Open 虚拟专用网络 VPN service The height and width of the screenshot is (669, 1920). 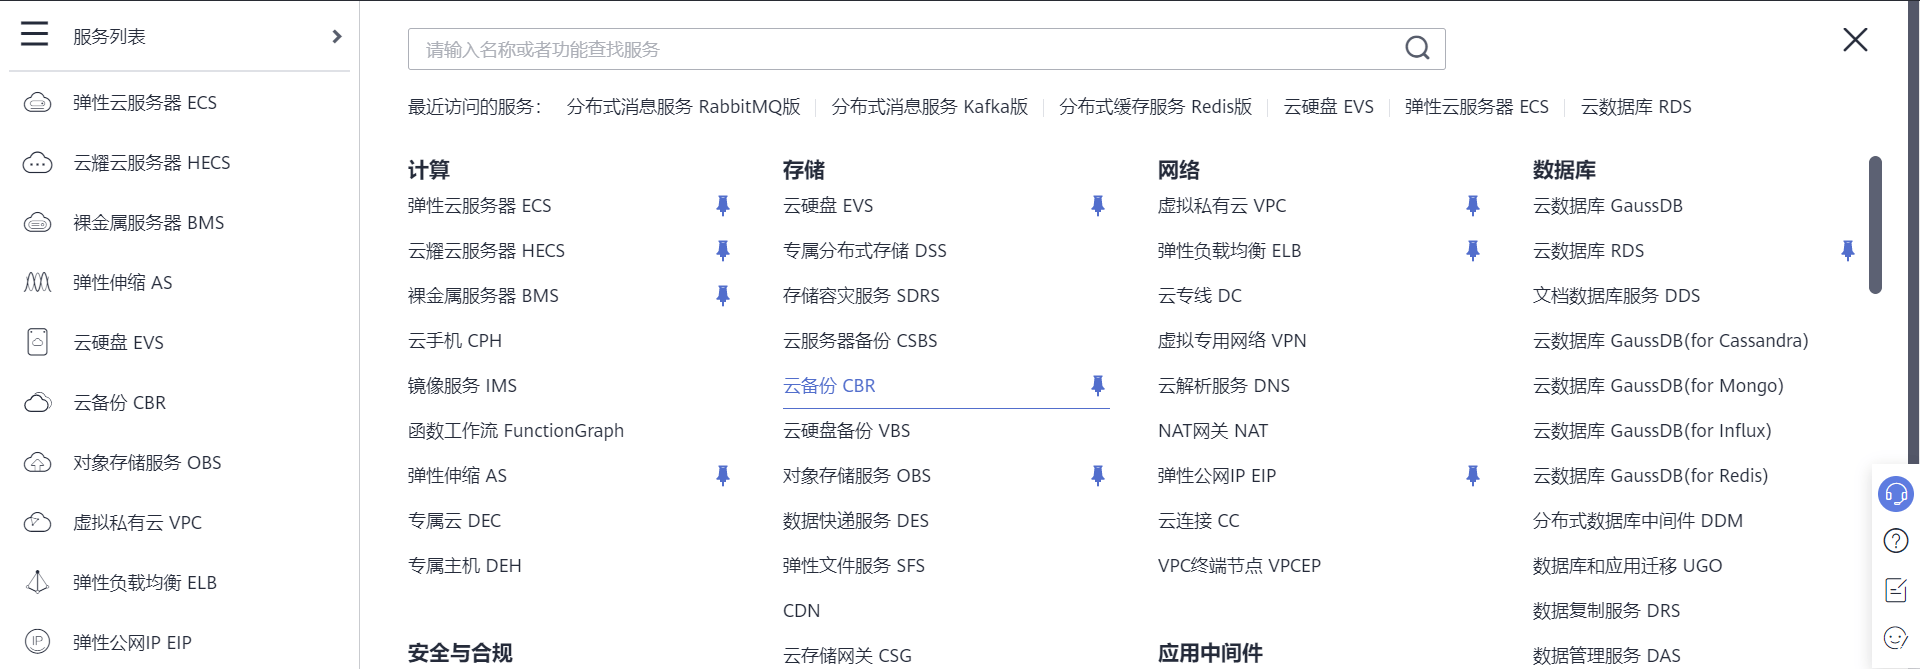click(1232, 341)
